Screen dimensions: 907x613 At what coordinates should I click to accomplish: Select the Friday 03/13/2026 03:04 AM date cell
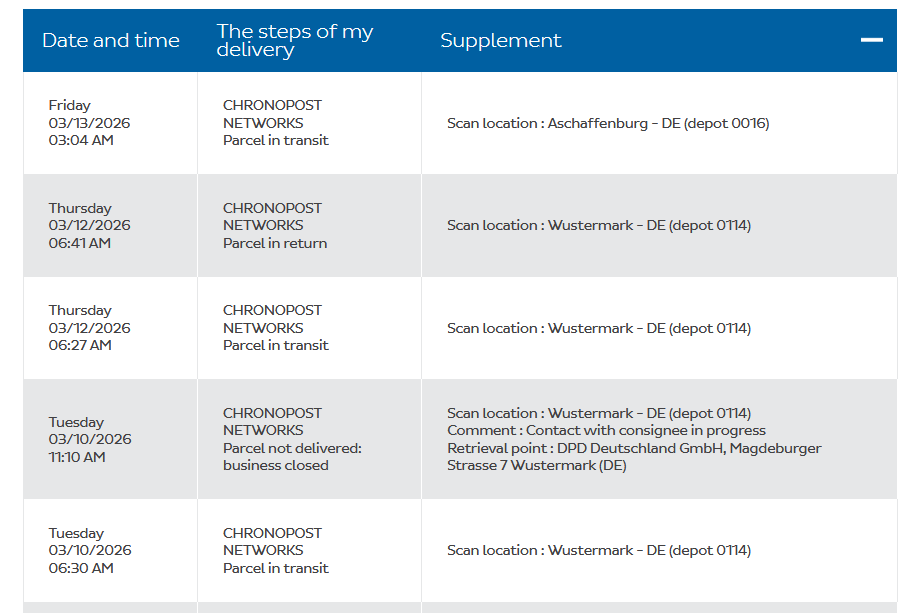point(89,123)
